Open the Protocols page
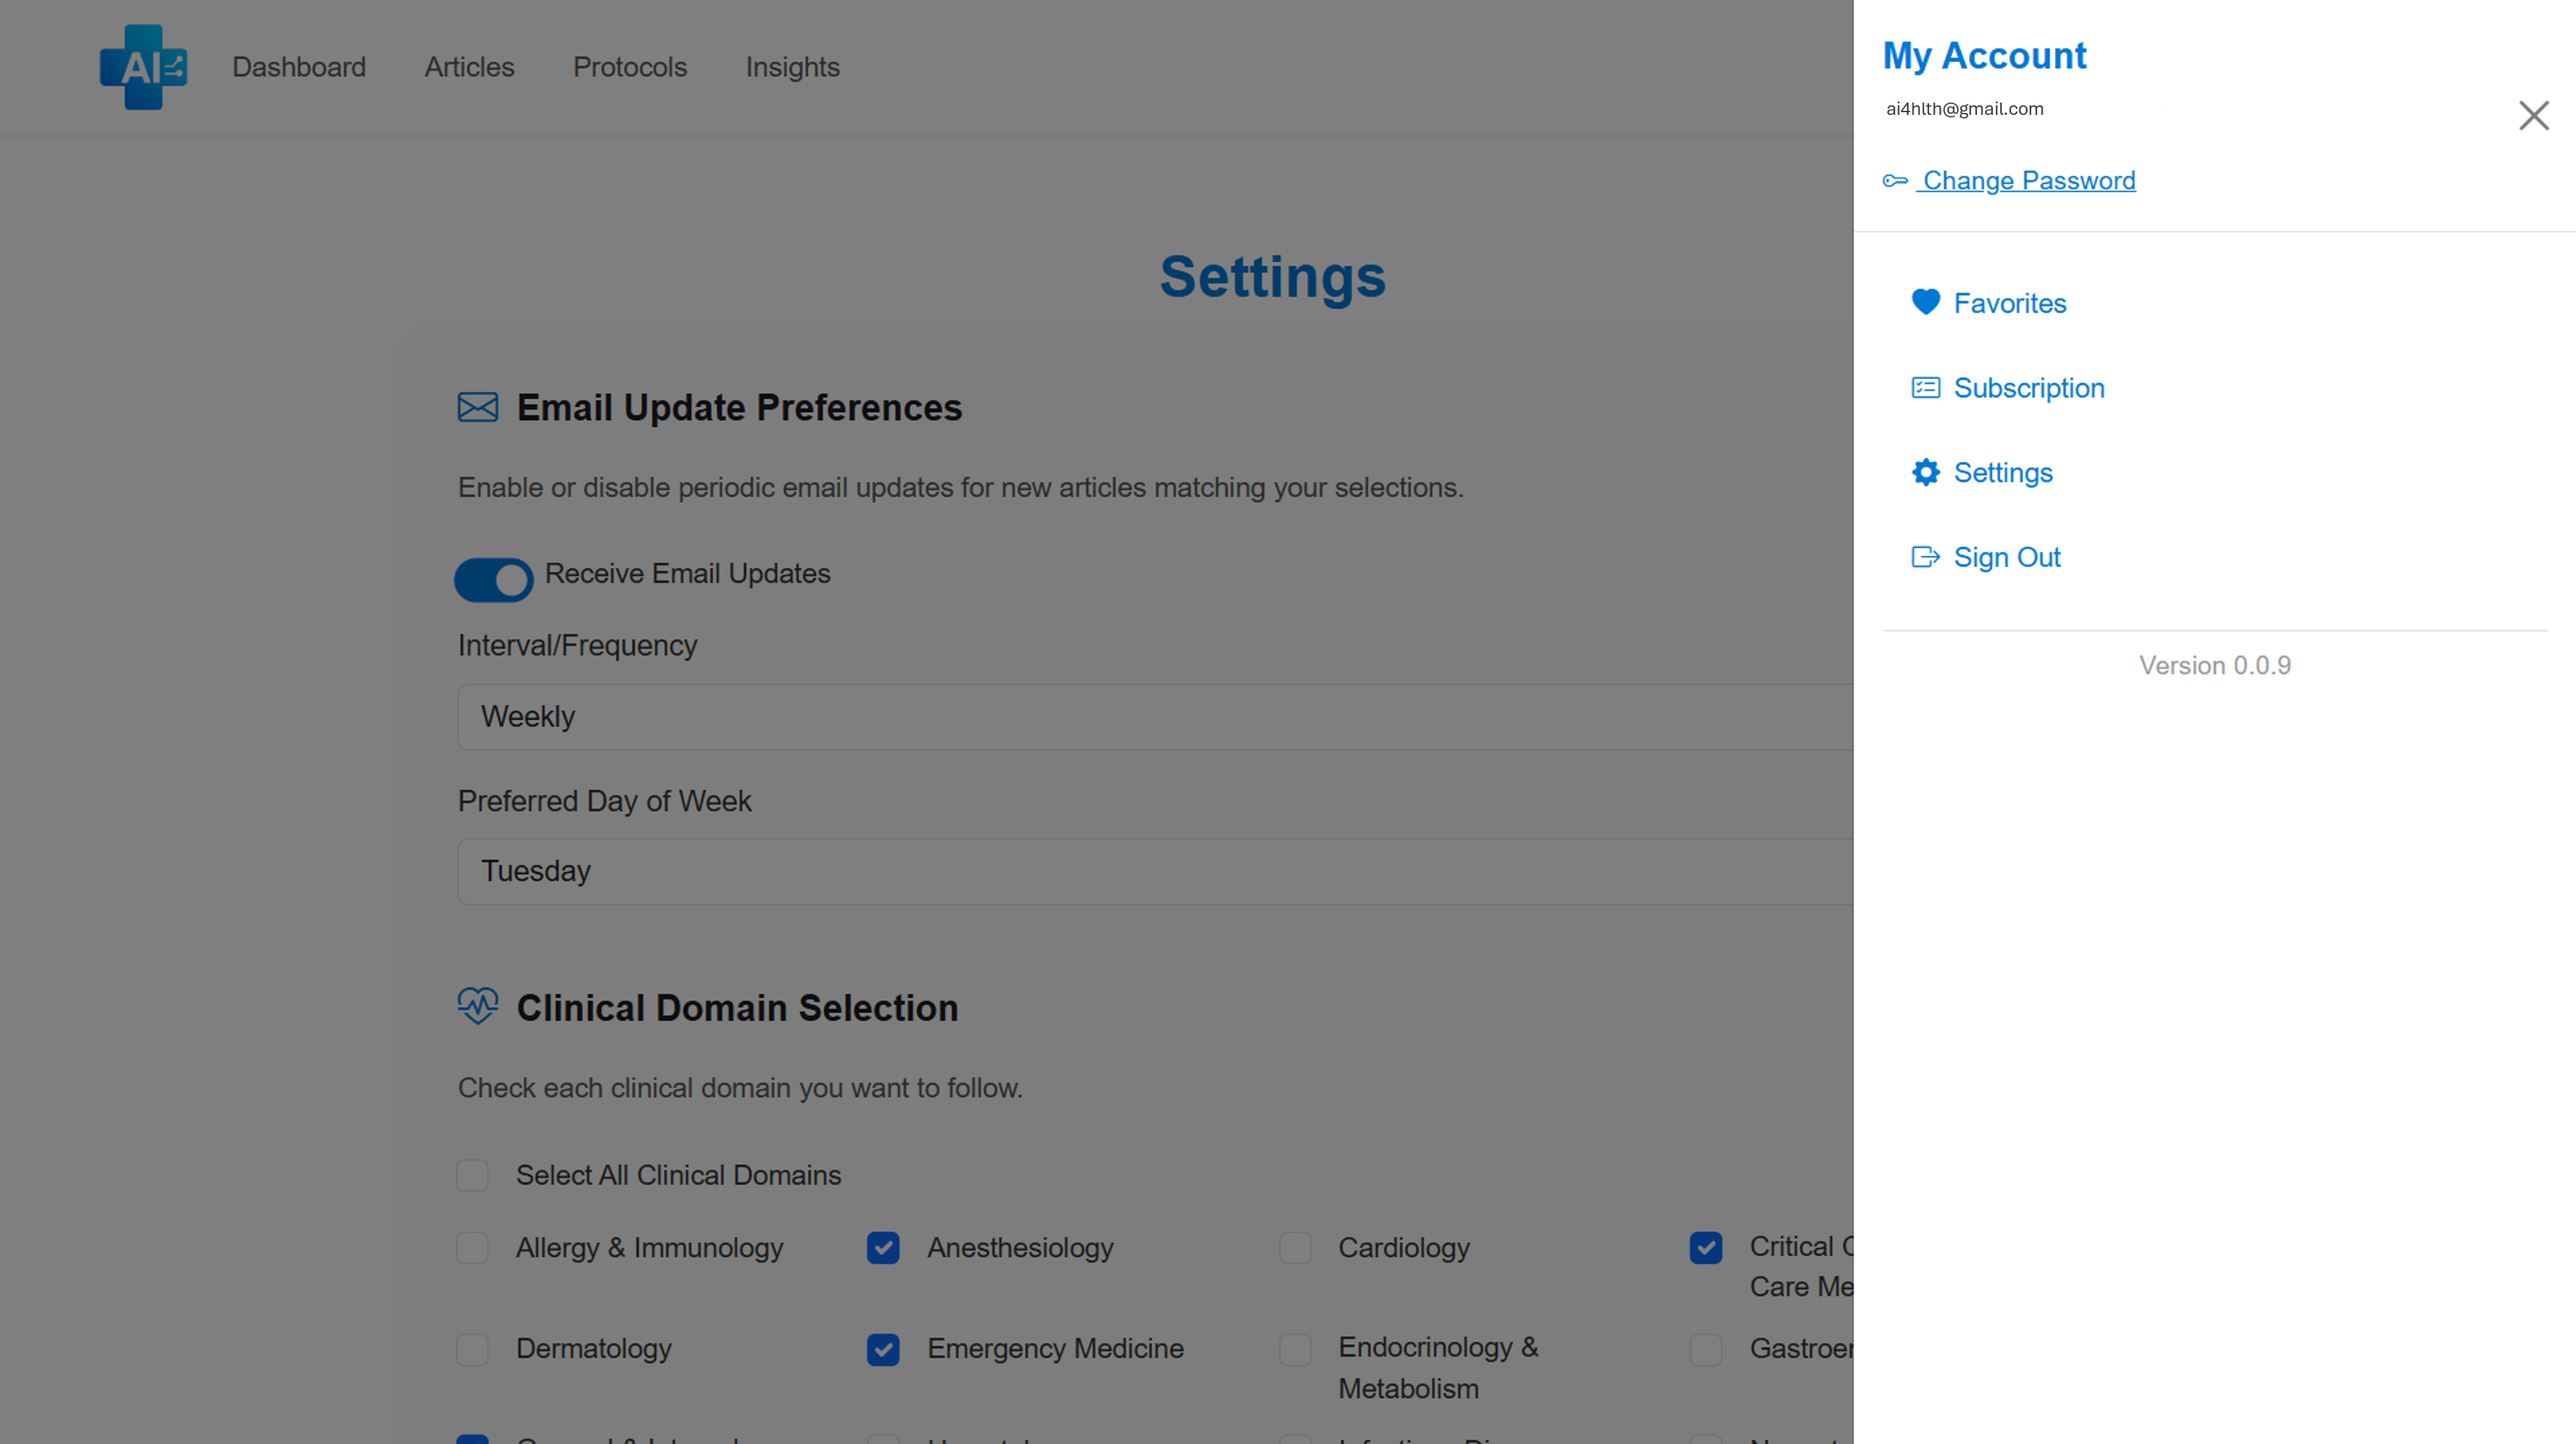 tap(630, 67)
